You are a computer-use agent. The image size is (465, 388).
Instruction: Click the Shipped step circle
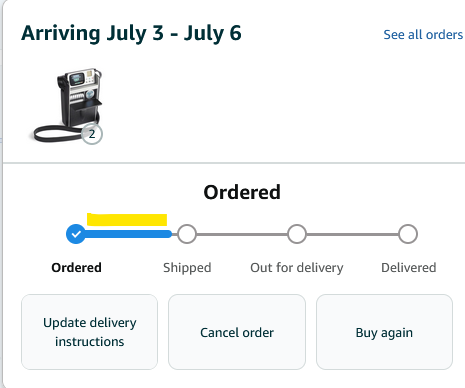point(187,234)
